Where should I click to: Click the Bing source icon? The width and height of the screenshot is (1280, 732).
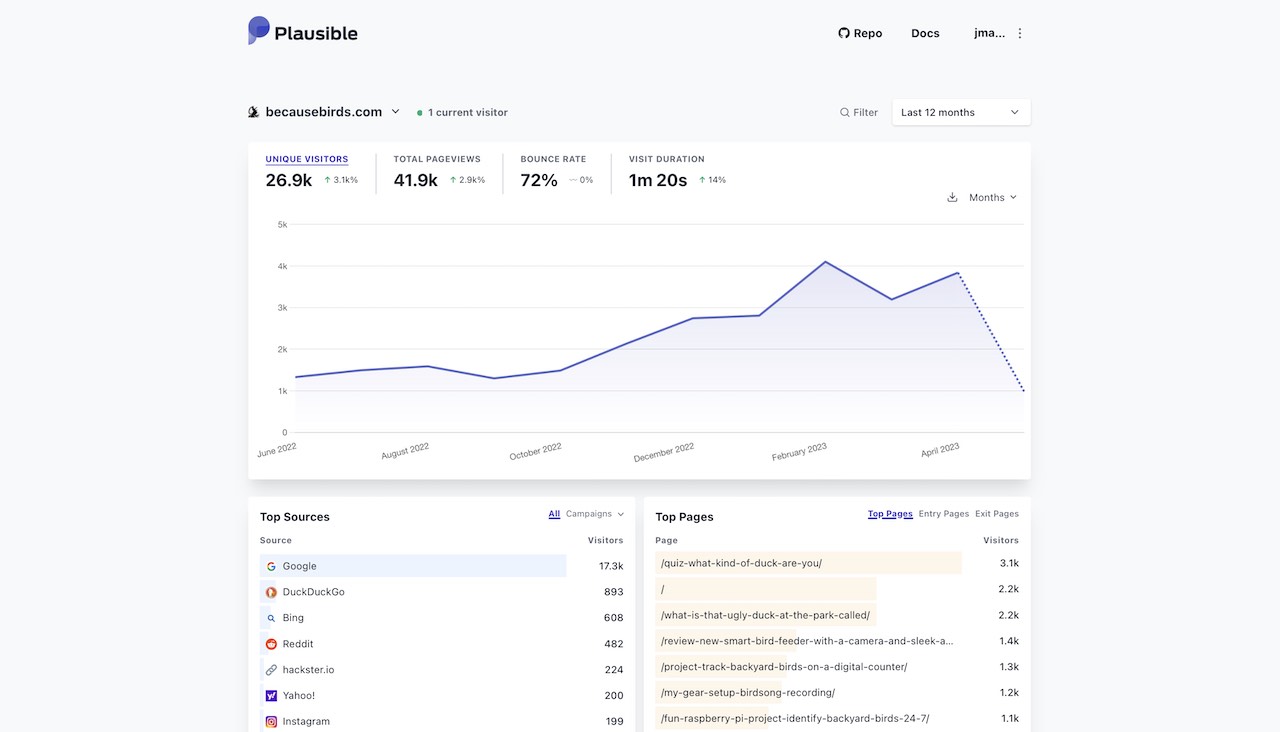pos(271,618)
